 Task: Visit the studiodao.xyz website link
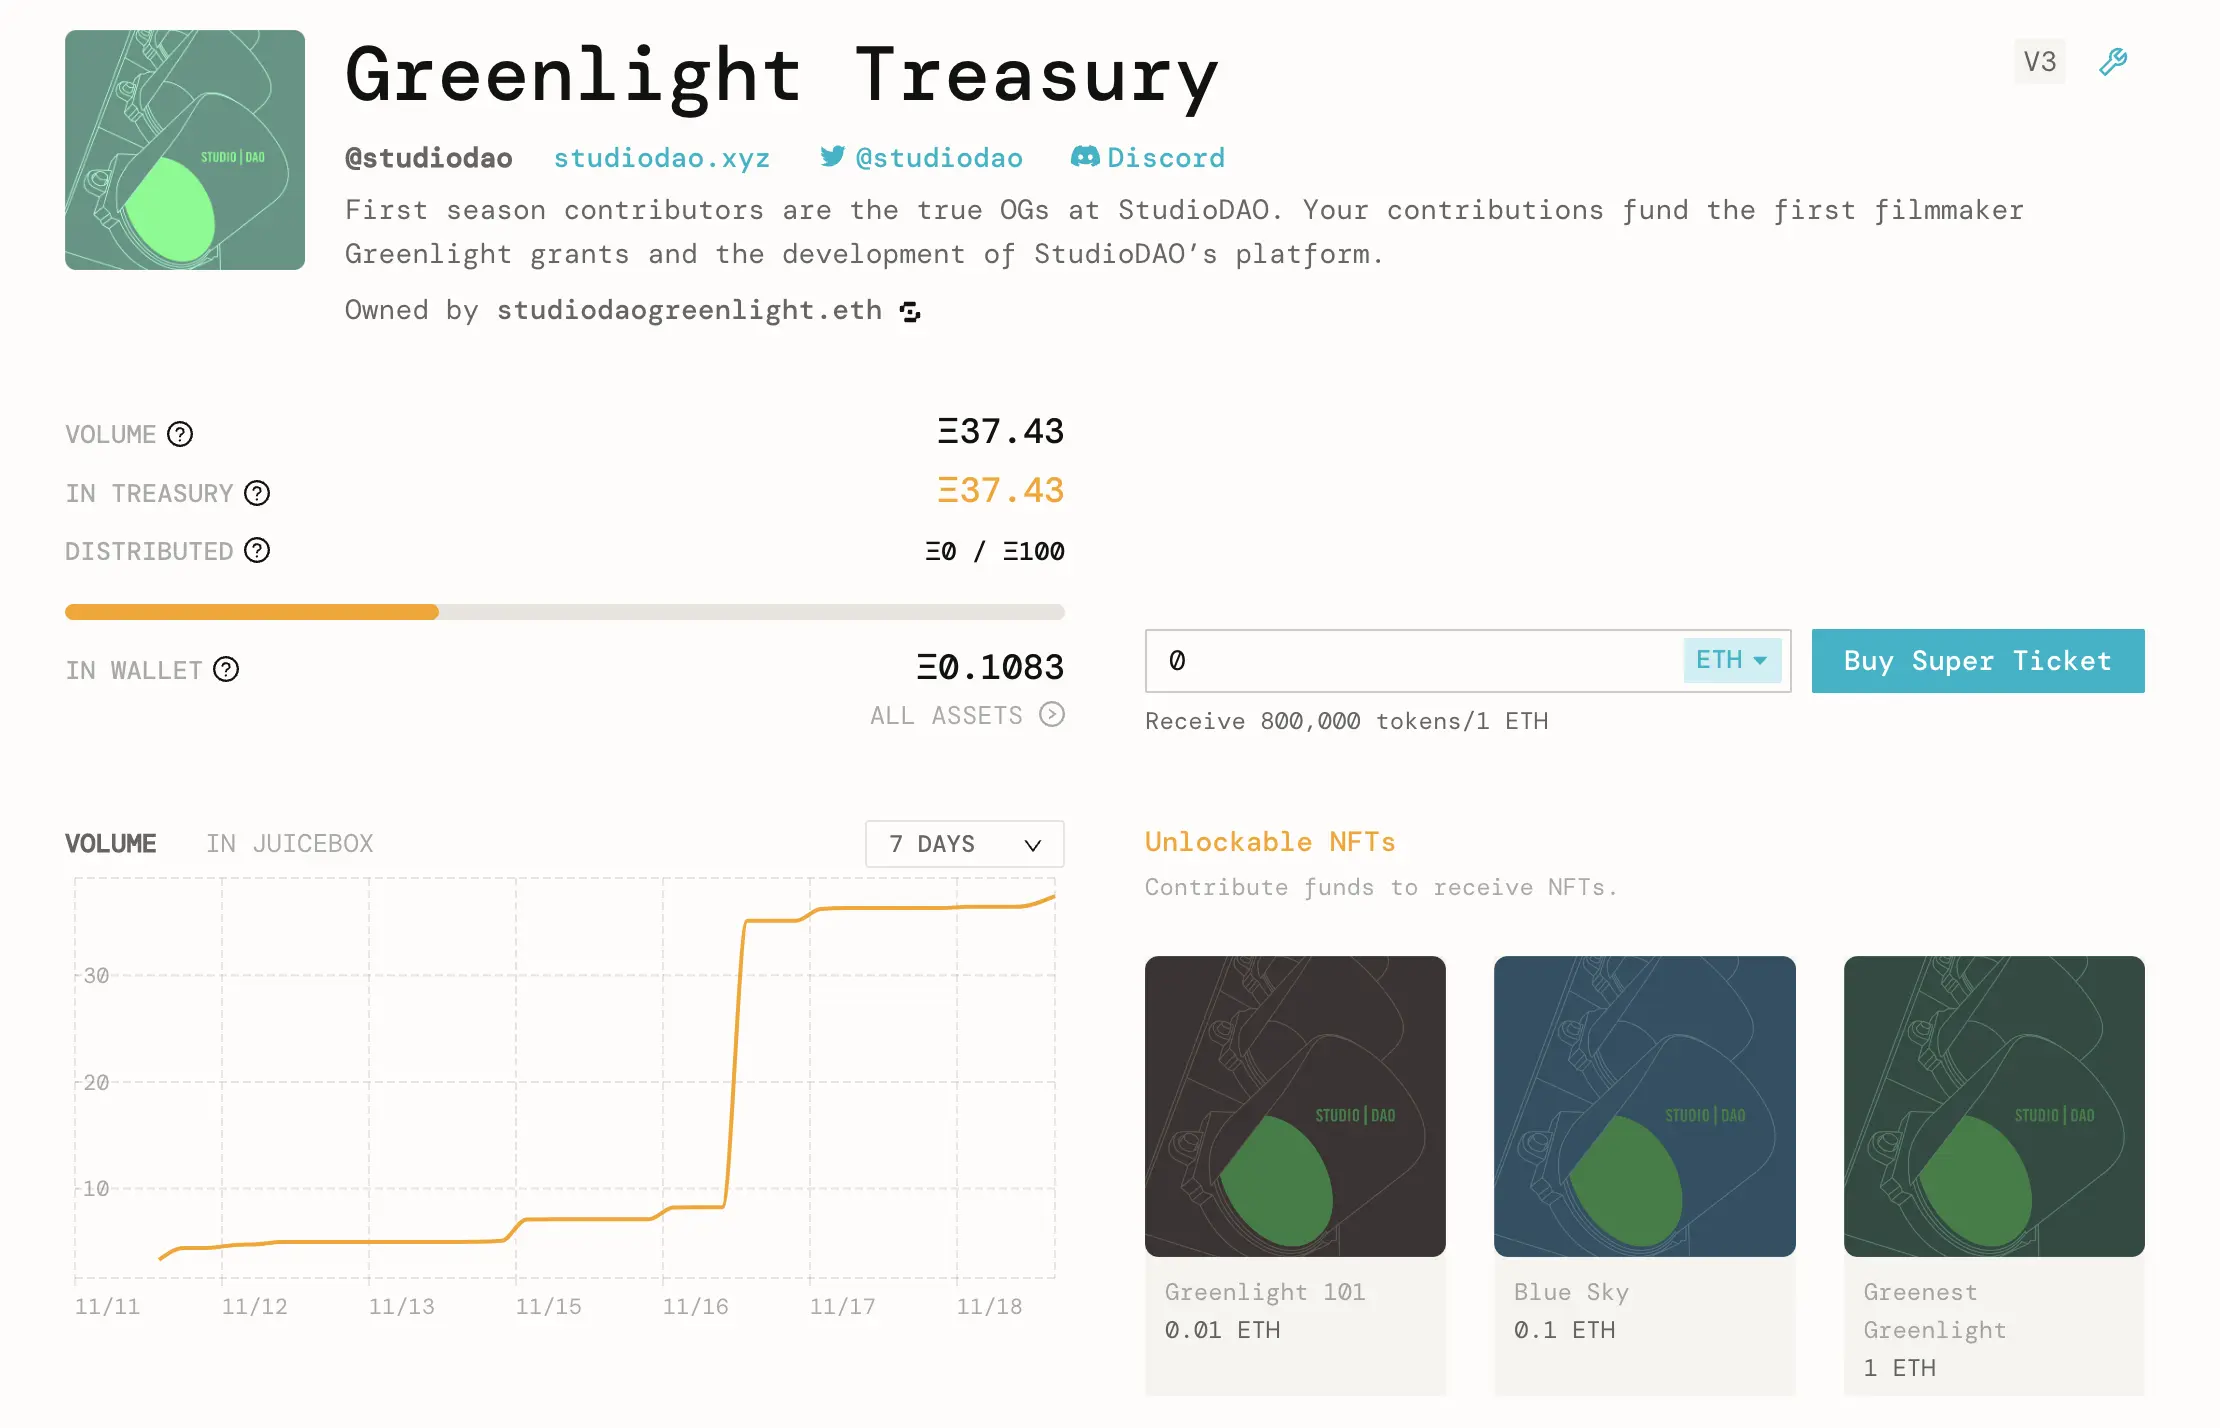pos(662,157)
